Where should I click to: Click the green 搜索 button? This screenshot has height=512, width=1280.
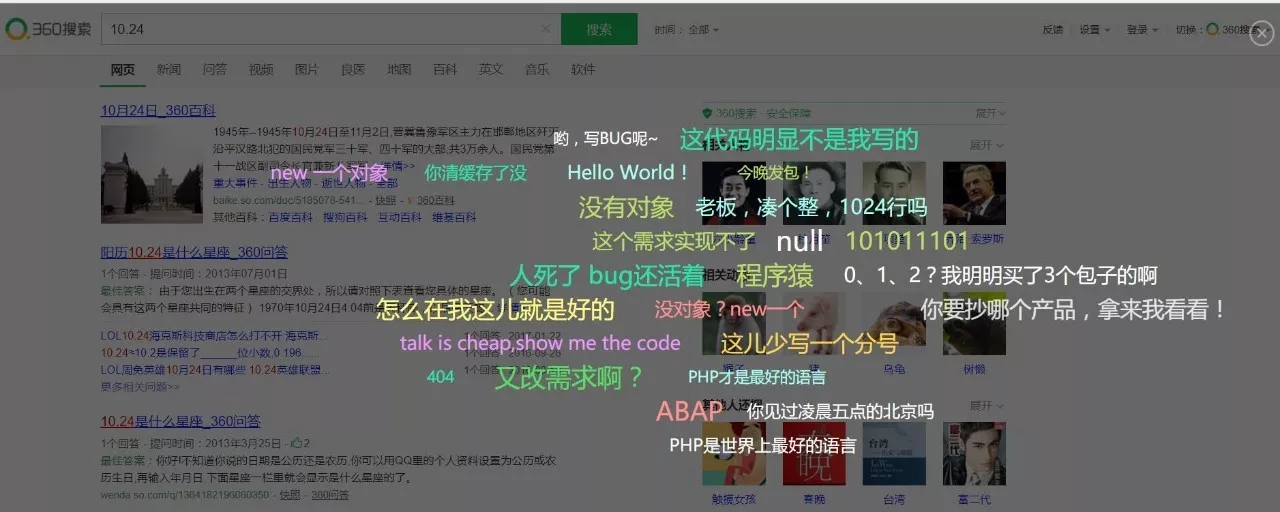coord(599,29)
